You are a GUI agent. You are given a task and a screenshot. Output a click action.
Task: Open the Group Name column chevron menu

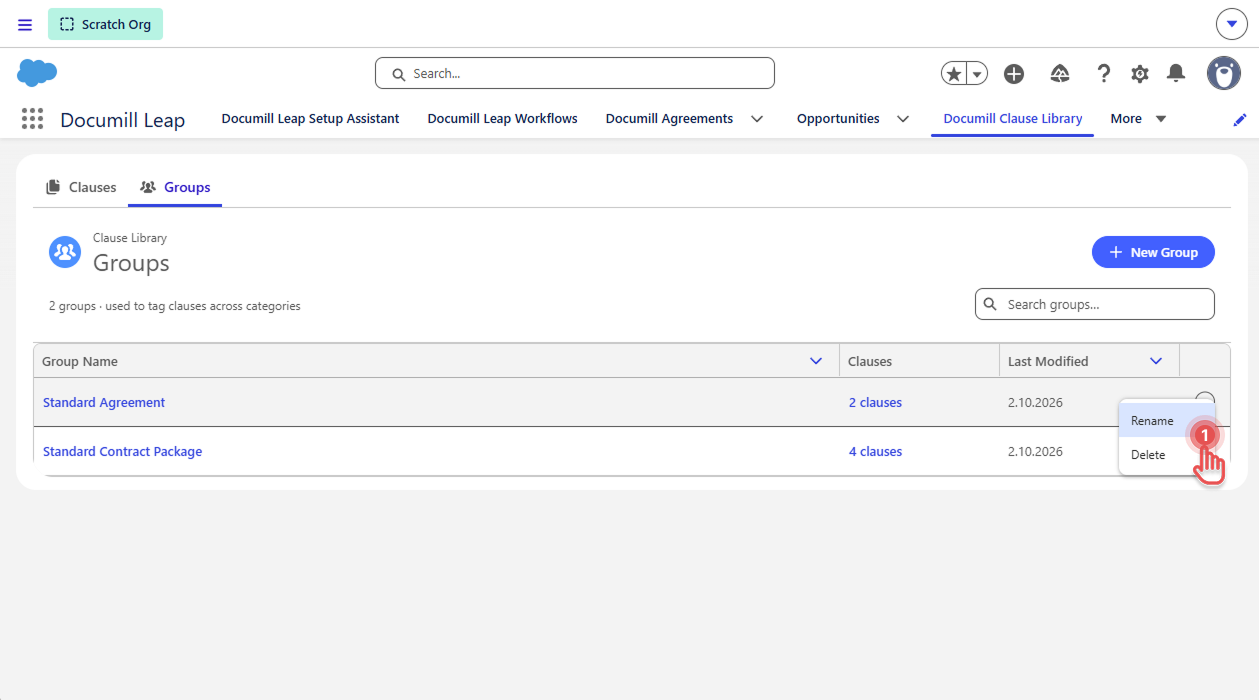coord(816,361)
